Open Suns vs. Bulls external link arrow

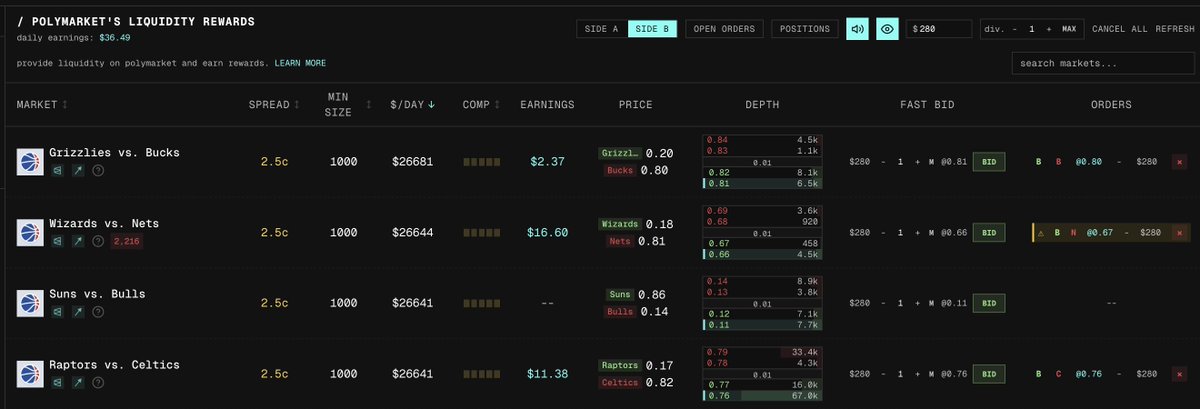77,312
